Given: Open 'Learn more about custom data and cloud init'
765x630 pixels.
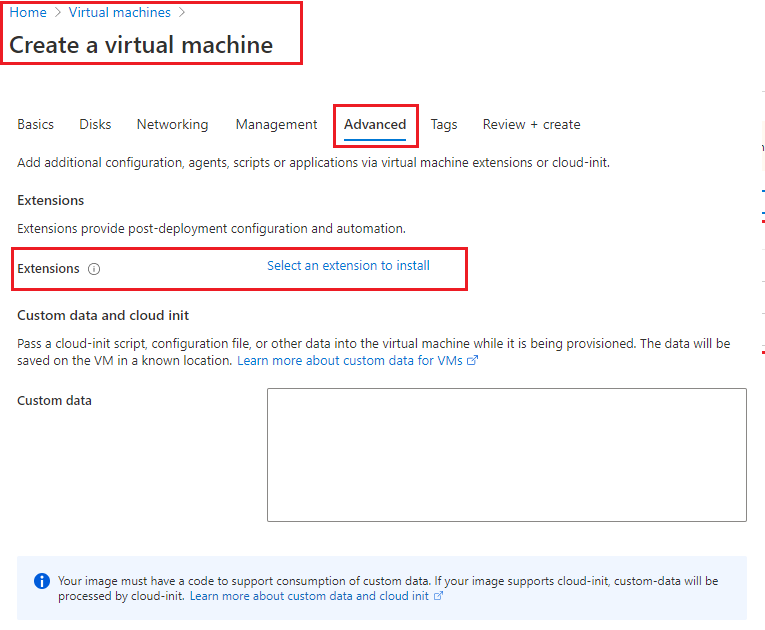Looking at the screenshot, I should (310, 596).
